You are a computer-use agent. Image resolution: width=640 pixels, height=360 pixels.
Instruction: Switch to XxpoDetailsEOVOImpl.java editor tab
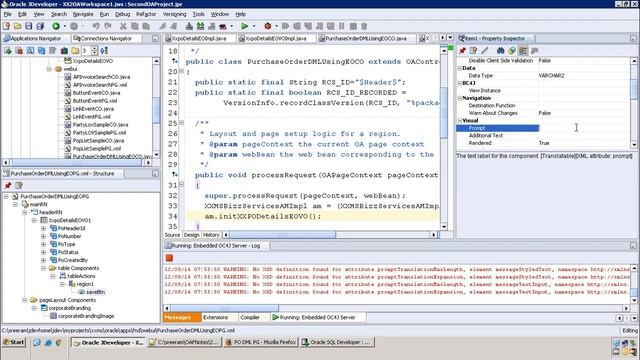(x=276, y=38)
